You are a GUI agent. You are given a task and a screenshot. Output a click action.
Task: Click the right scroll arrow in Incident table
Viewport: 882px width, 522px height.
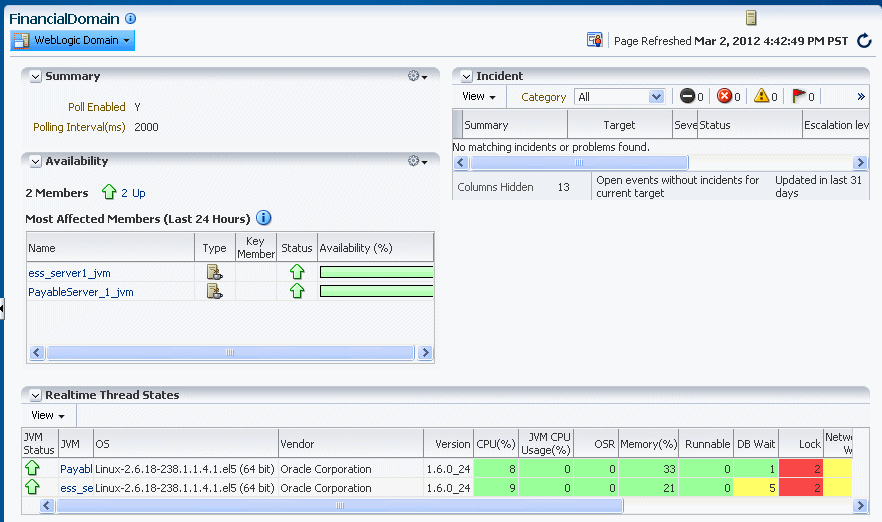860,163
